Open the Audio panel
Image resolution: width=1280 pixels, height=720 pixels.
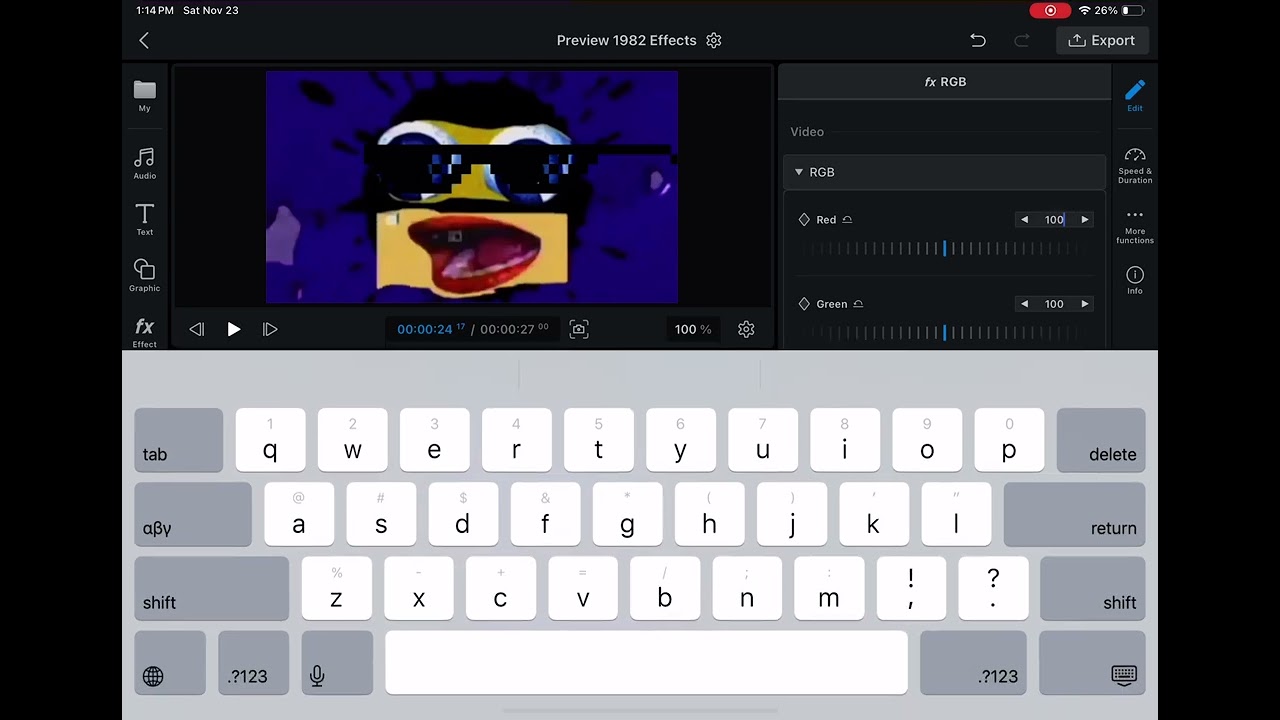(x=145, y=164)
